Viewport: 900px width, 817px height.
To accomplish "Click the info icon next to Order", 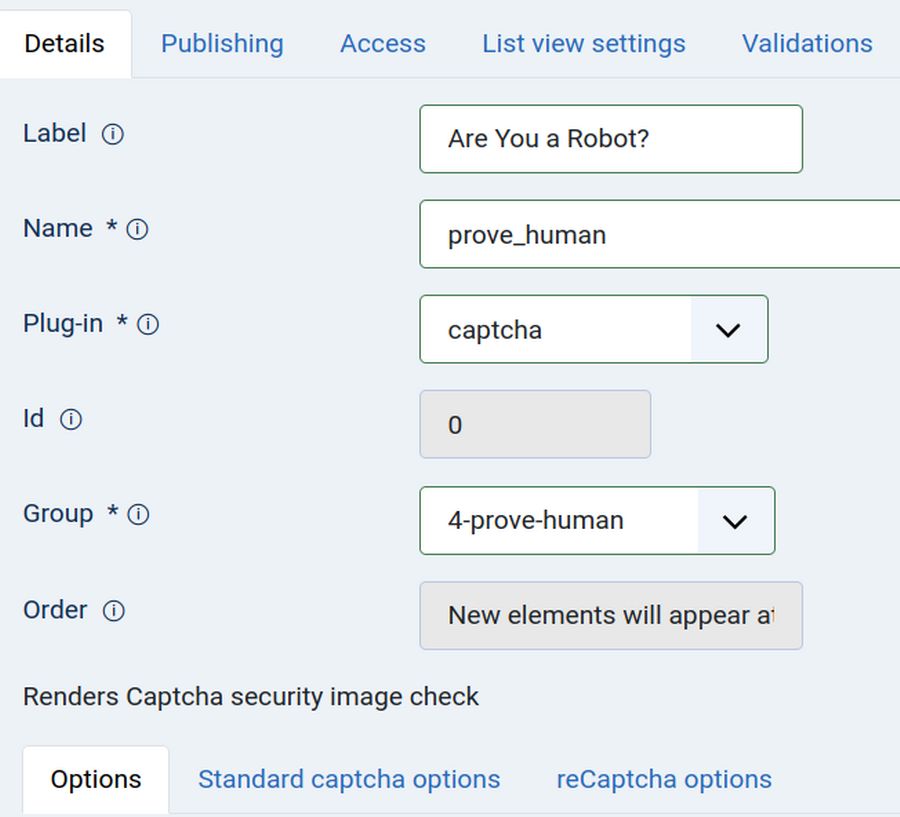I will coord(114,611).
